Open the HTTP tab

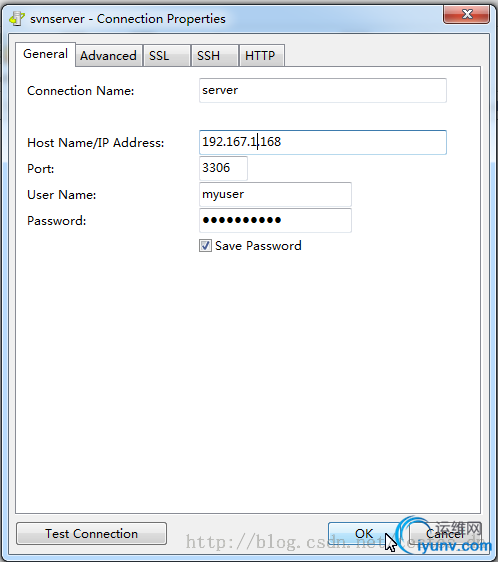coord(262,56)
